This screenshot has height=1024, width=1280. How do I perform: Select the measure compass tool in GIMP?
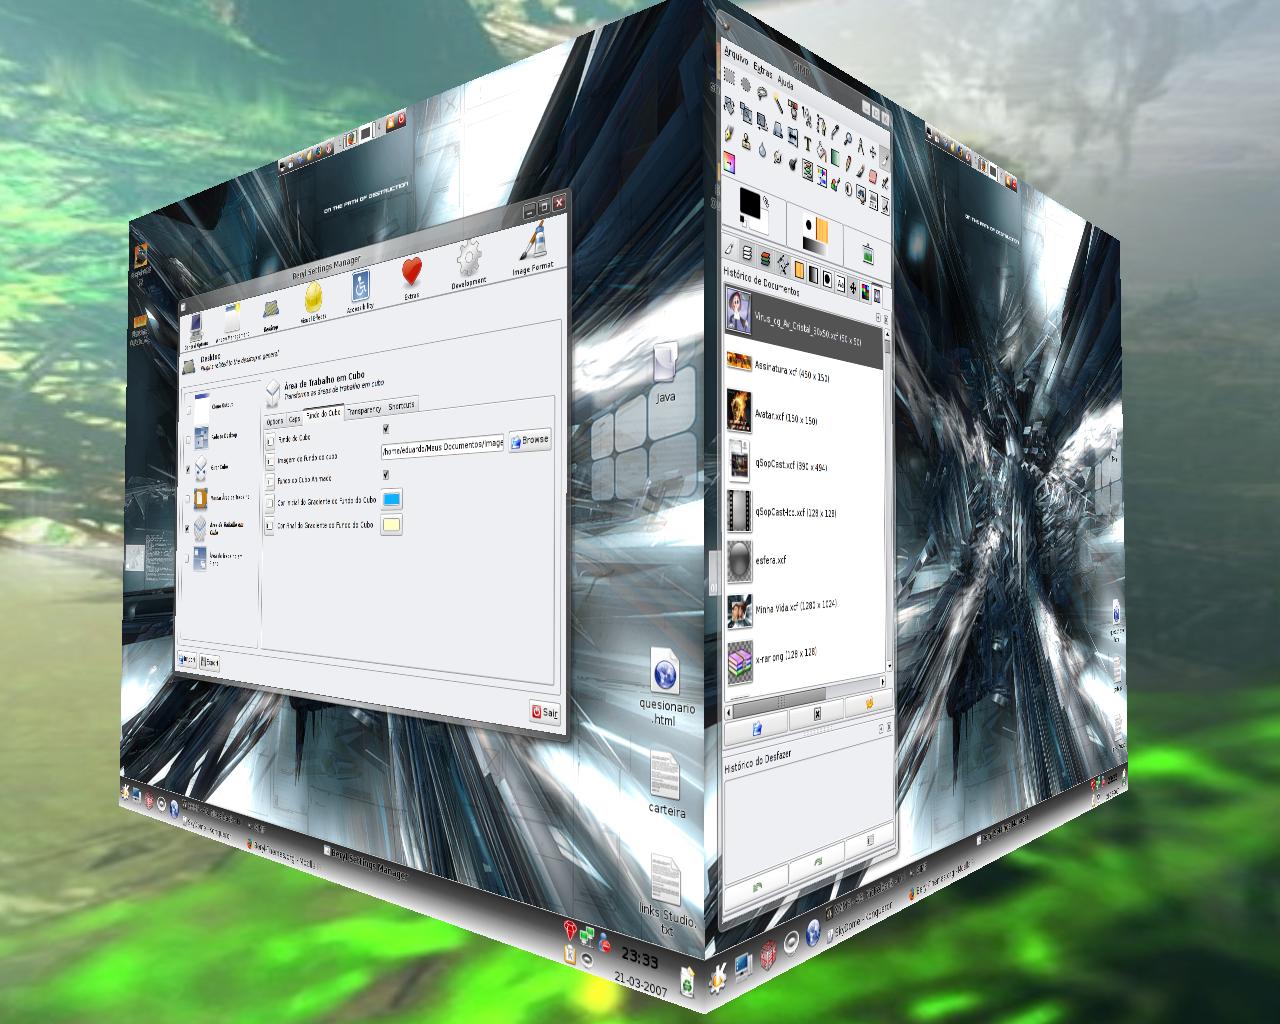pyautogui.click(x=860, y=146)
